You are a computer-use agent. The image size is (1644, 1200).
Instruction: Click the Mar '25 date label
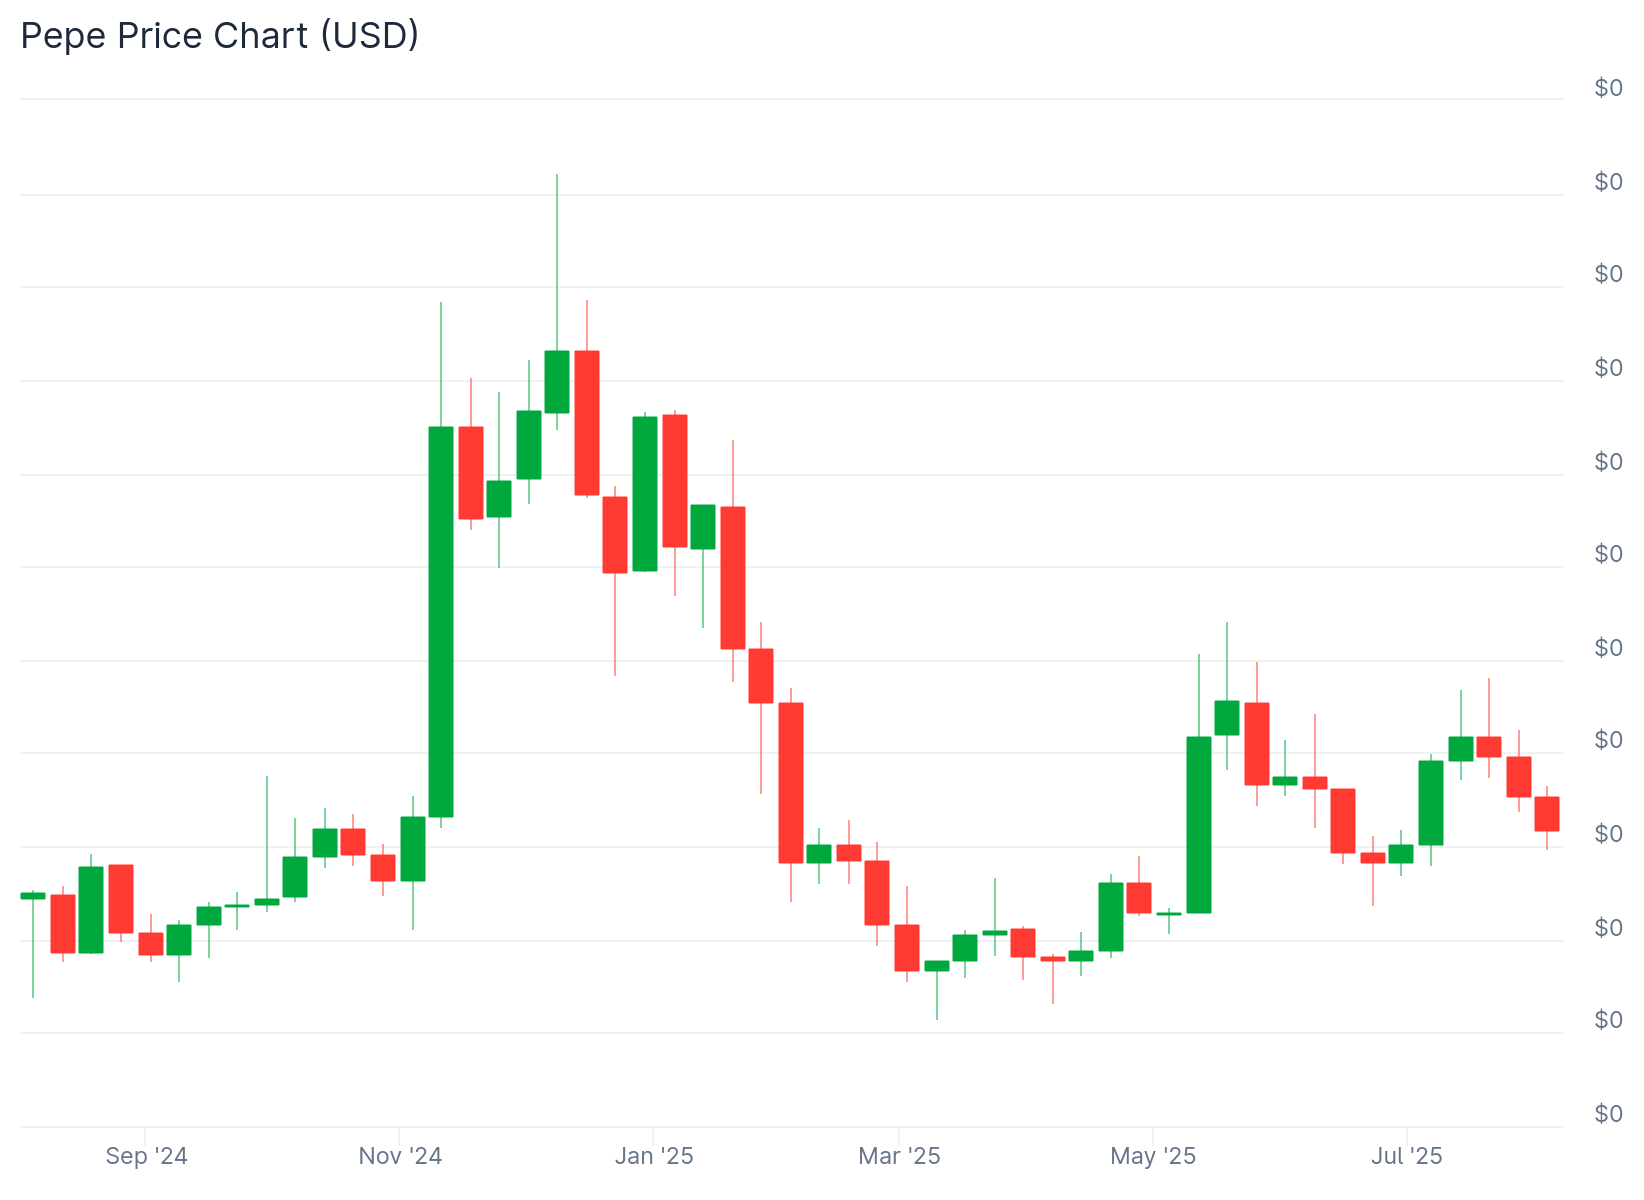899,1156
